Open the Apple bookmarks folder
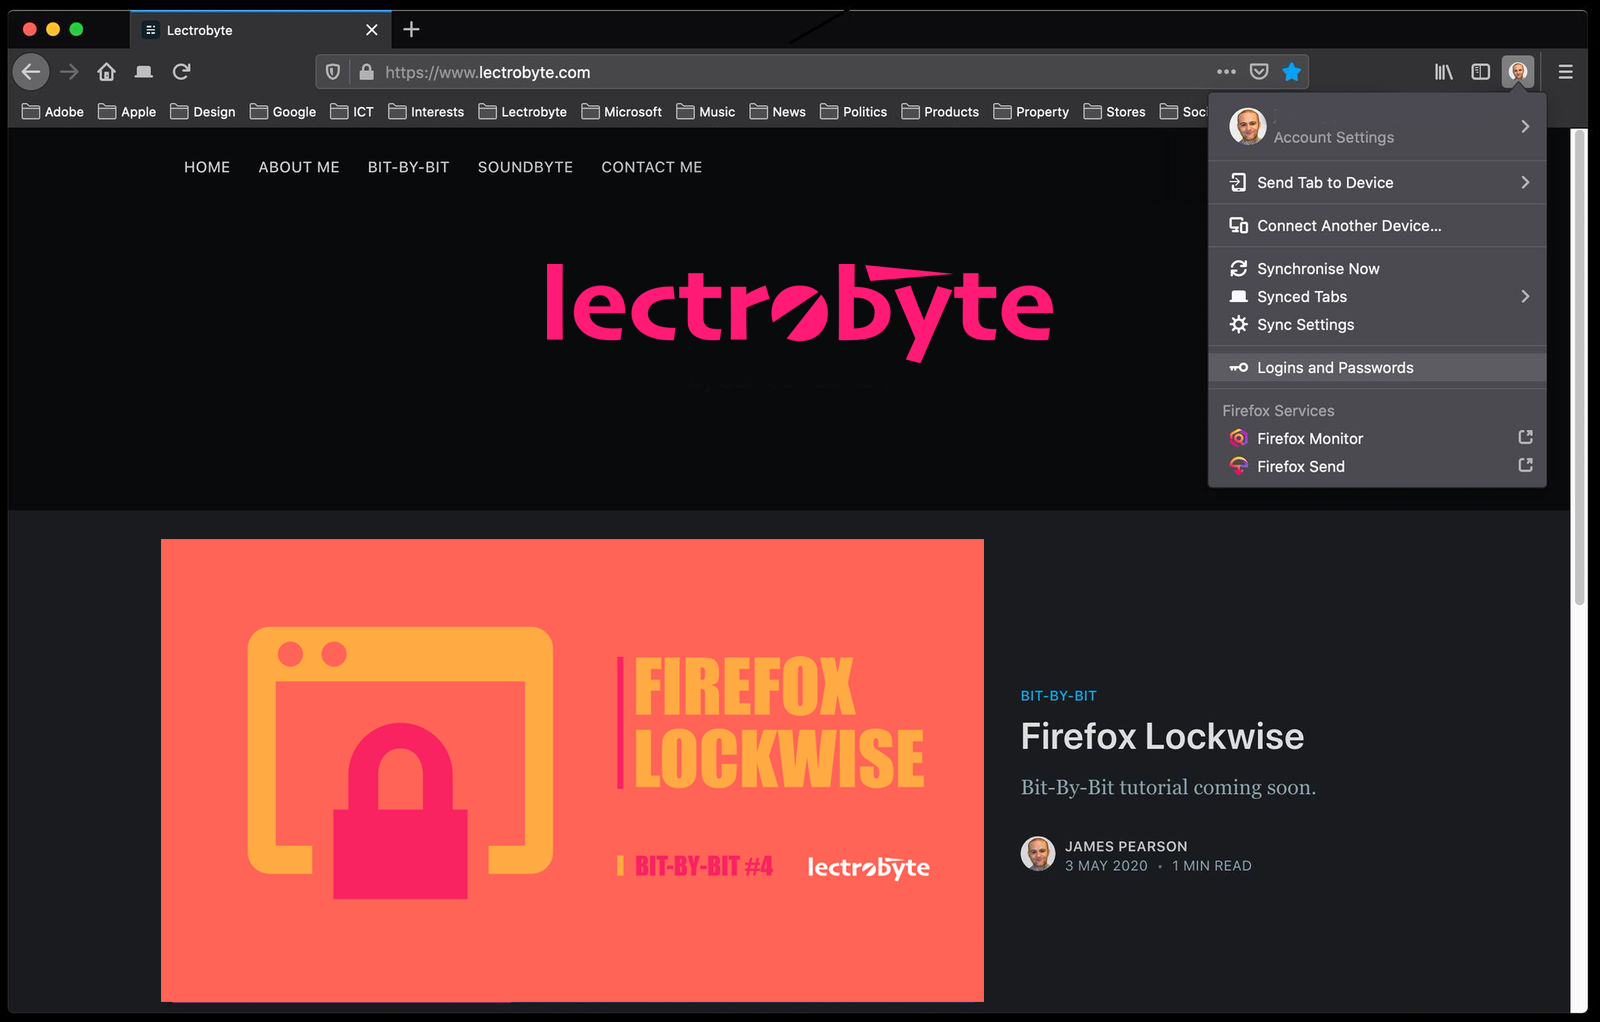Viewport: 1600px width, 1022px height. pyautogui.click(x=127, y=112)
